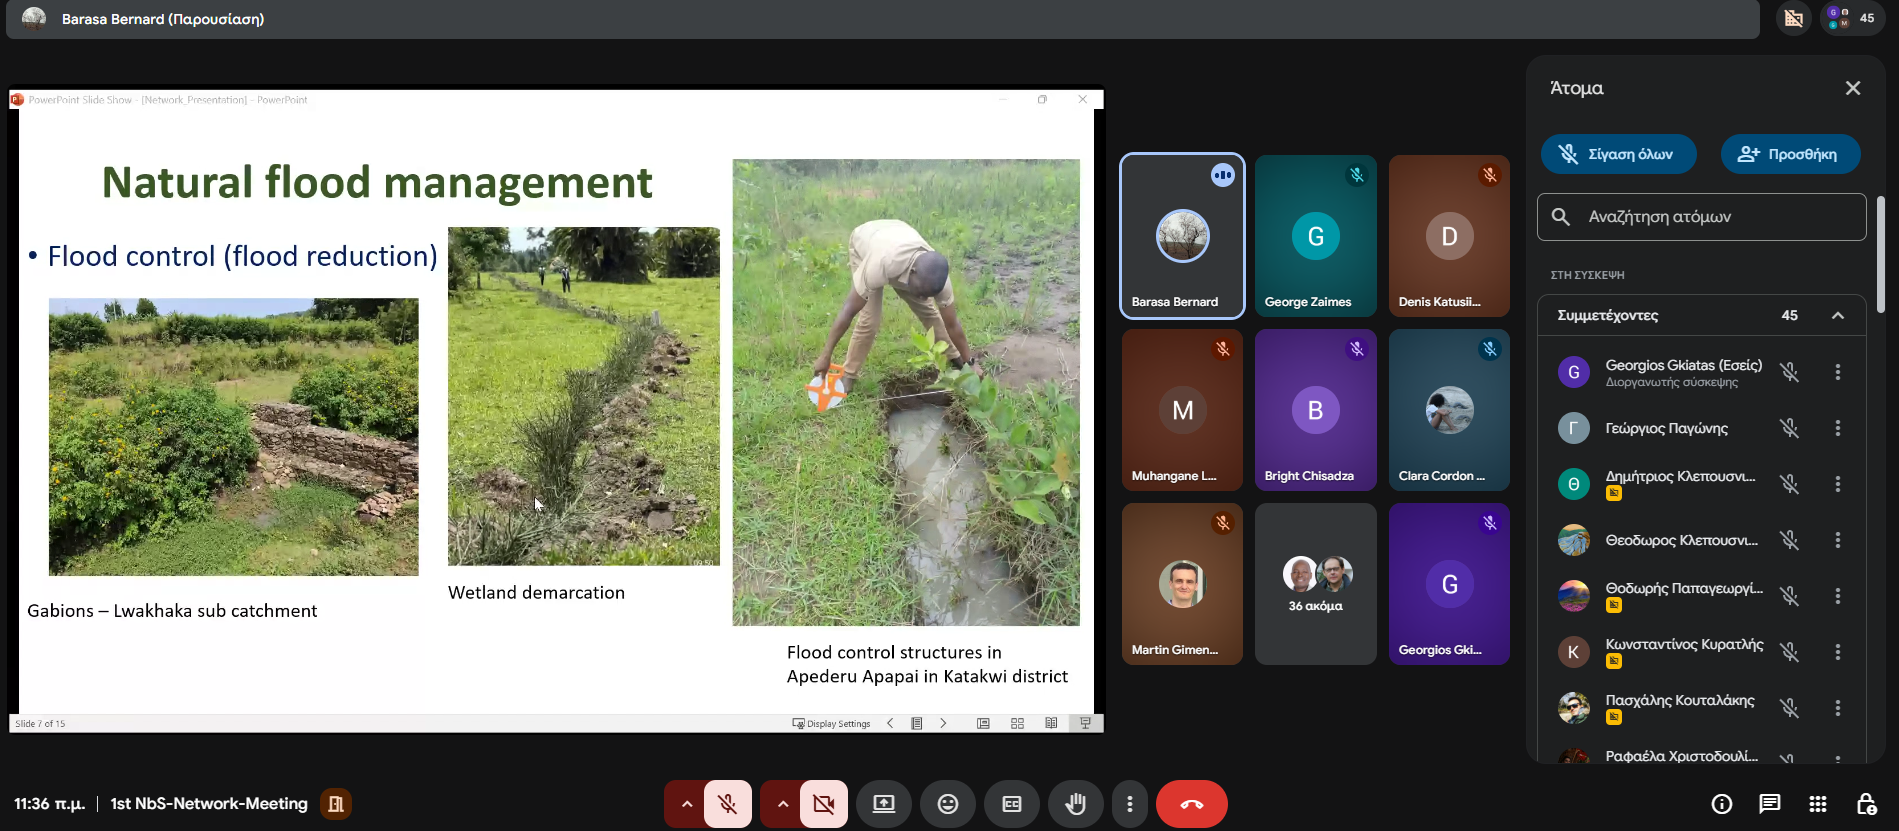Screen dimensions: 1899x831
Task: Raise hand in the meeting
Action: [x=1075, y=804]
